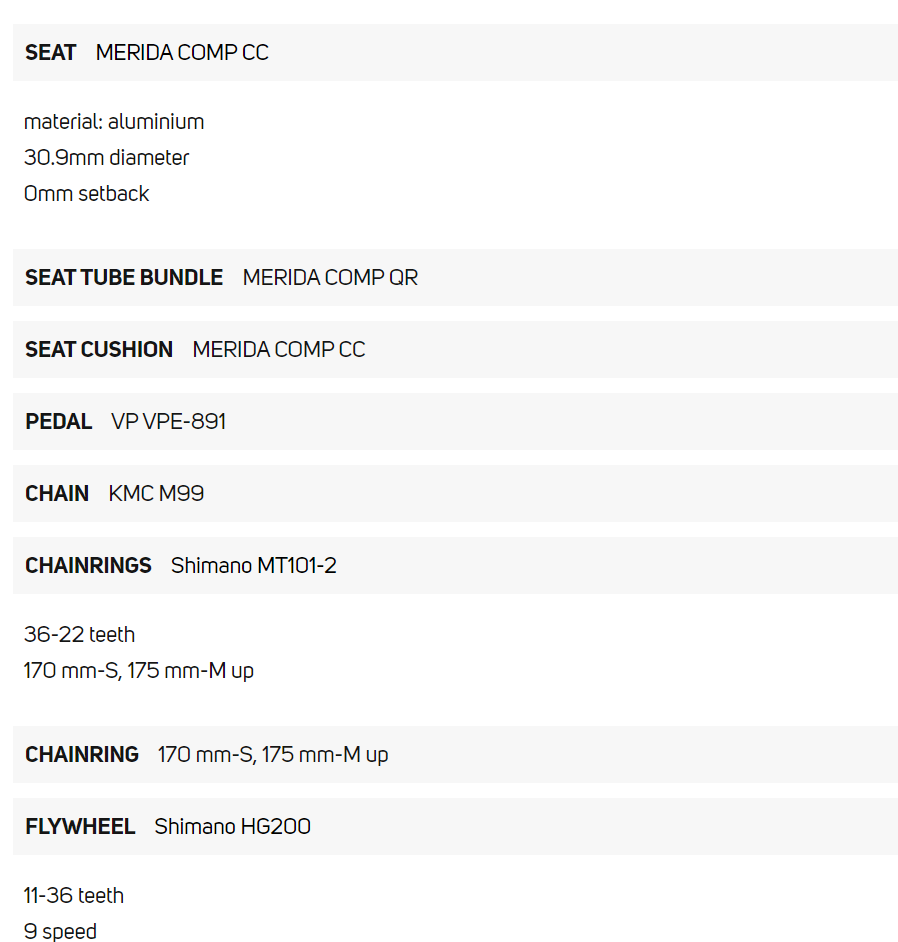Screen dimensions: 898x942
Task: Click Shimano HG200 flywheel value
Action: tap(232, 827)
